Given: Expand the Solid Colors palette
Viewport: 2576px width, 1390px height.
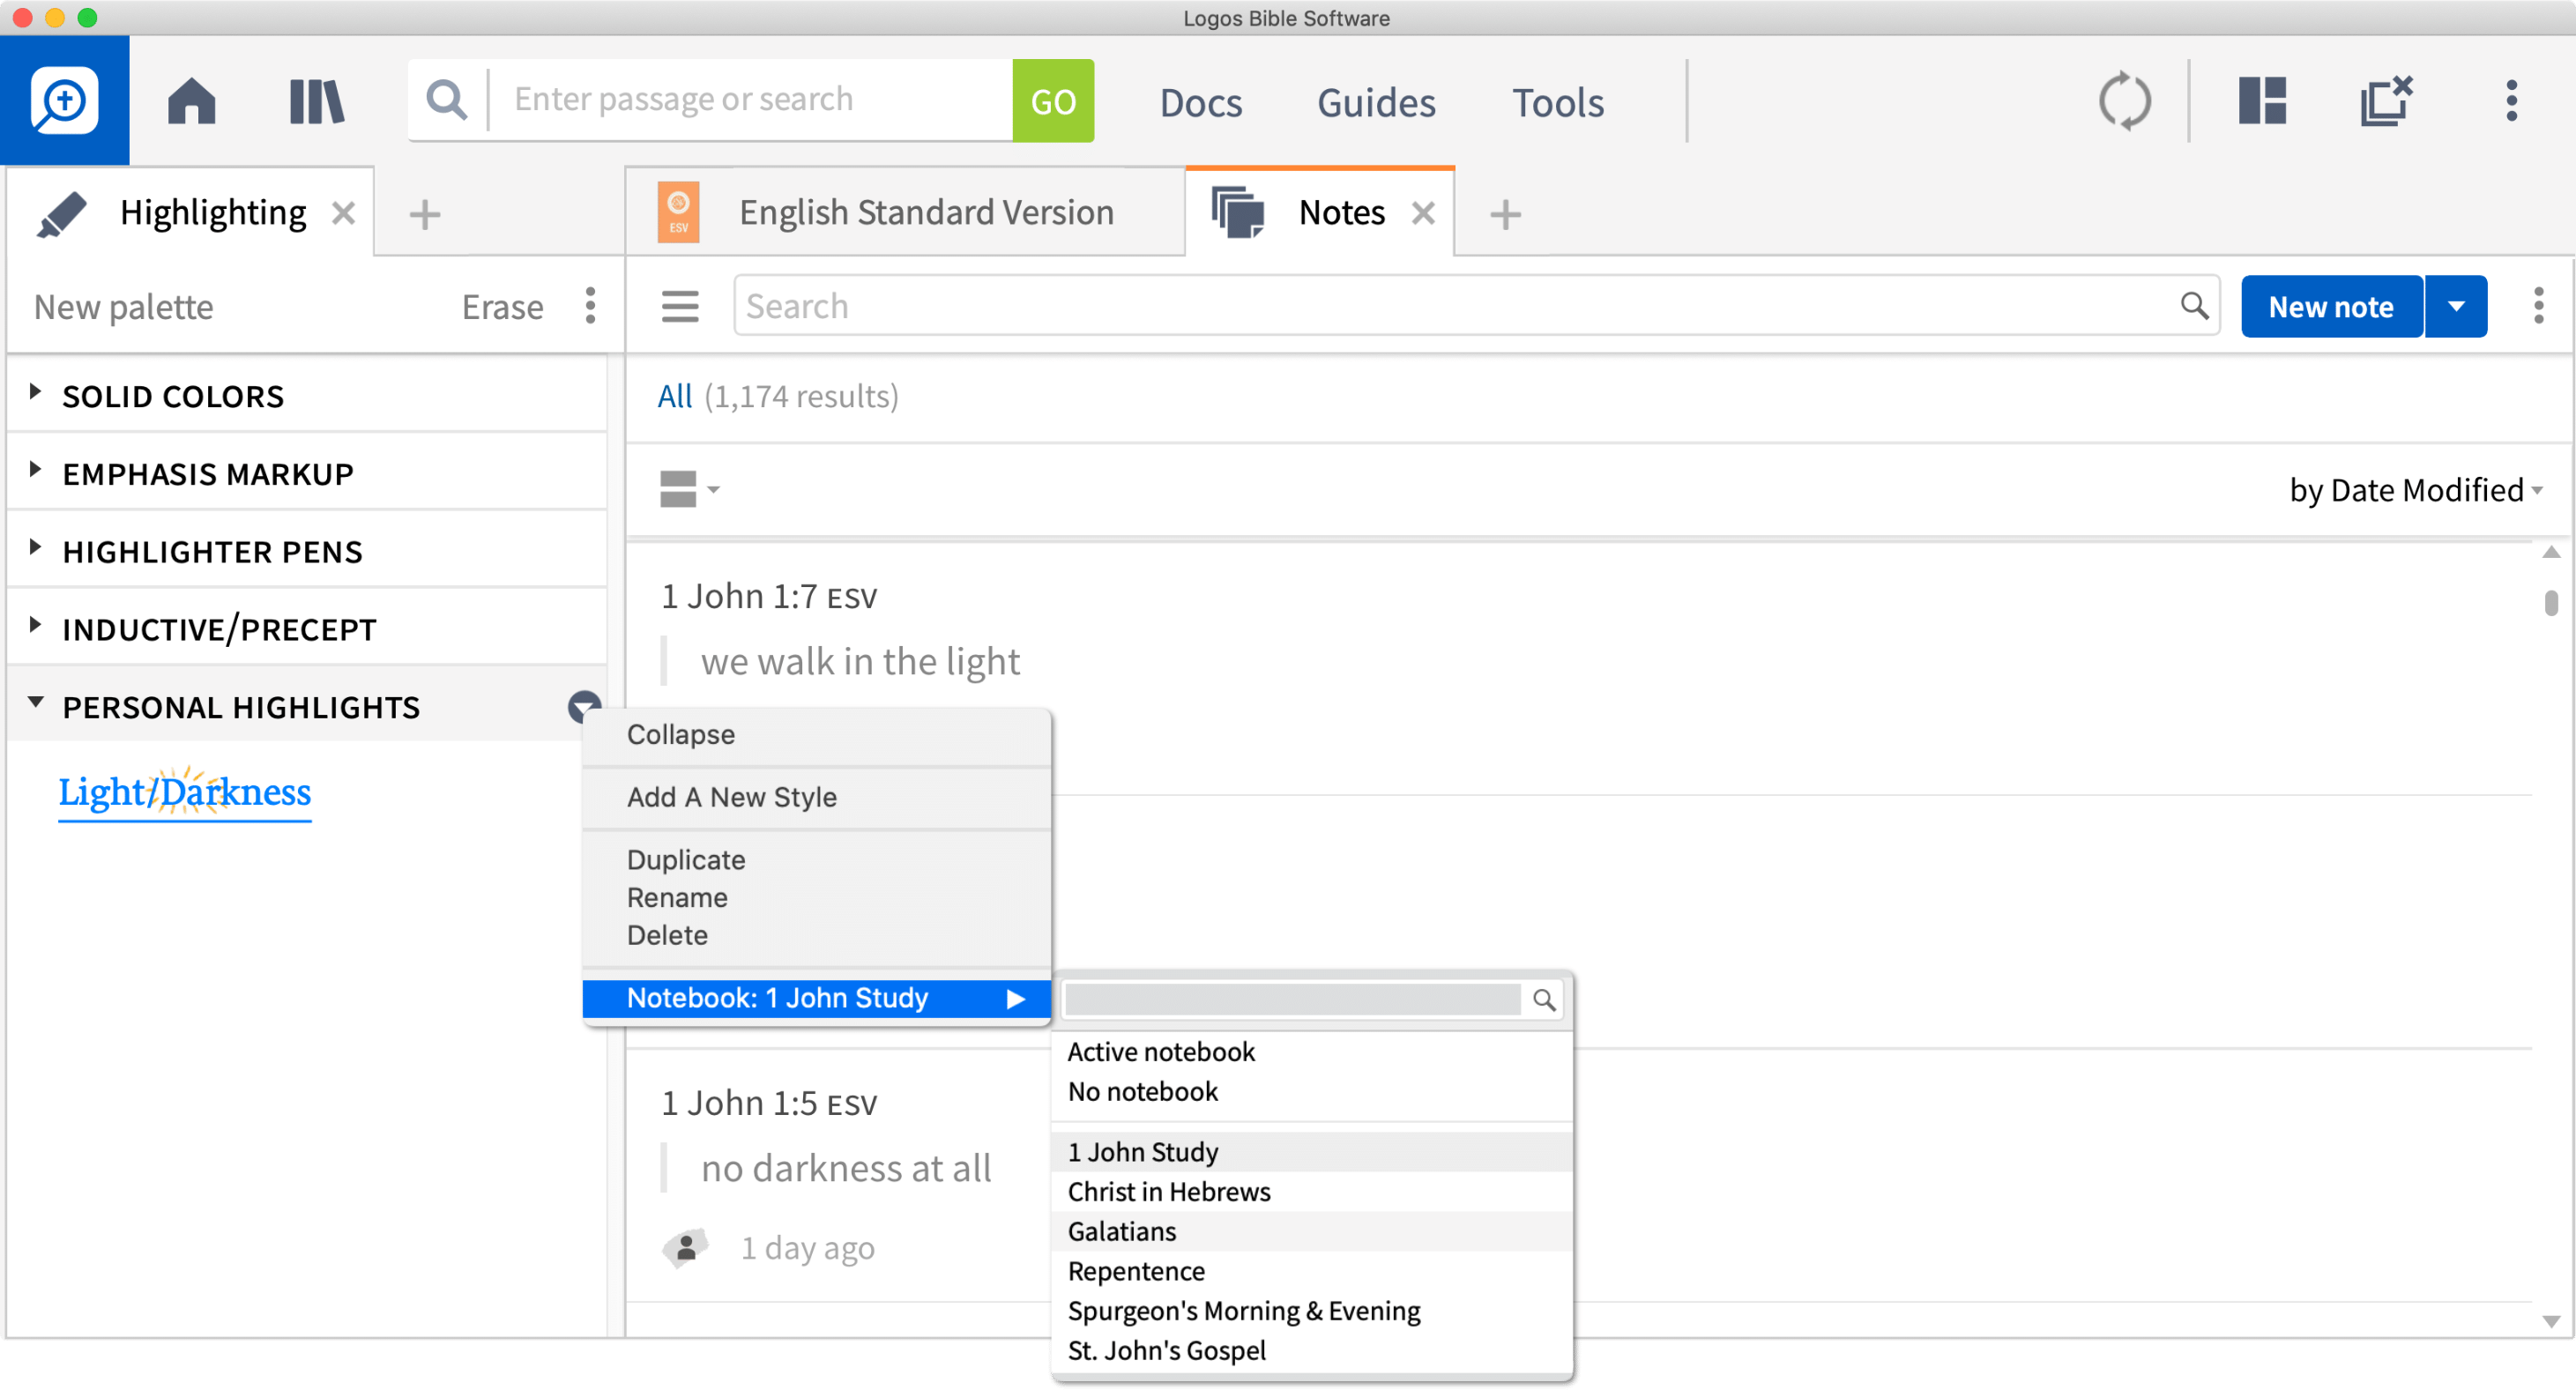Looking at the screenshot, I should (35, 392).
